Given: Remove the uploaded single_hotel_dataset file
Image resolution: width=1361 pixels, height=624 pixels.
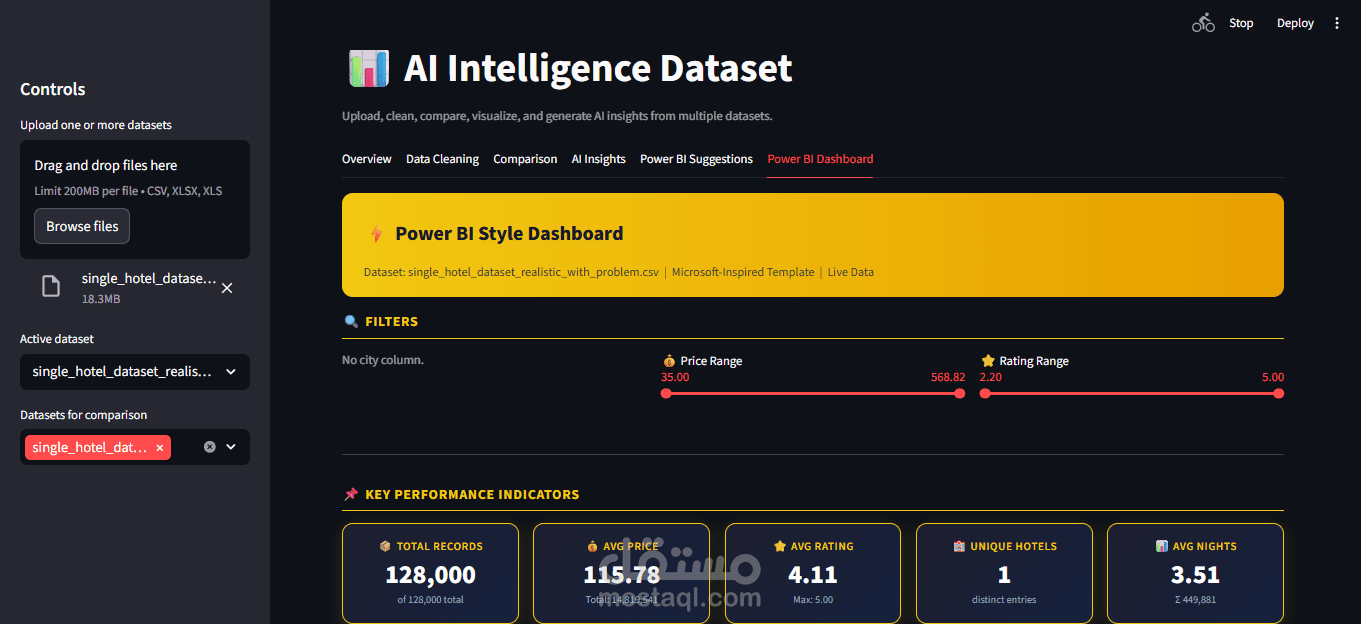Looking at the screenshot, I should 227,288.
